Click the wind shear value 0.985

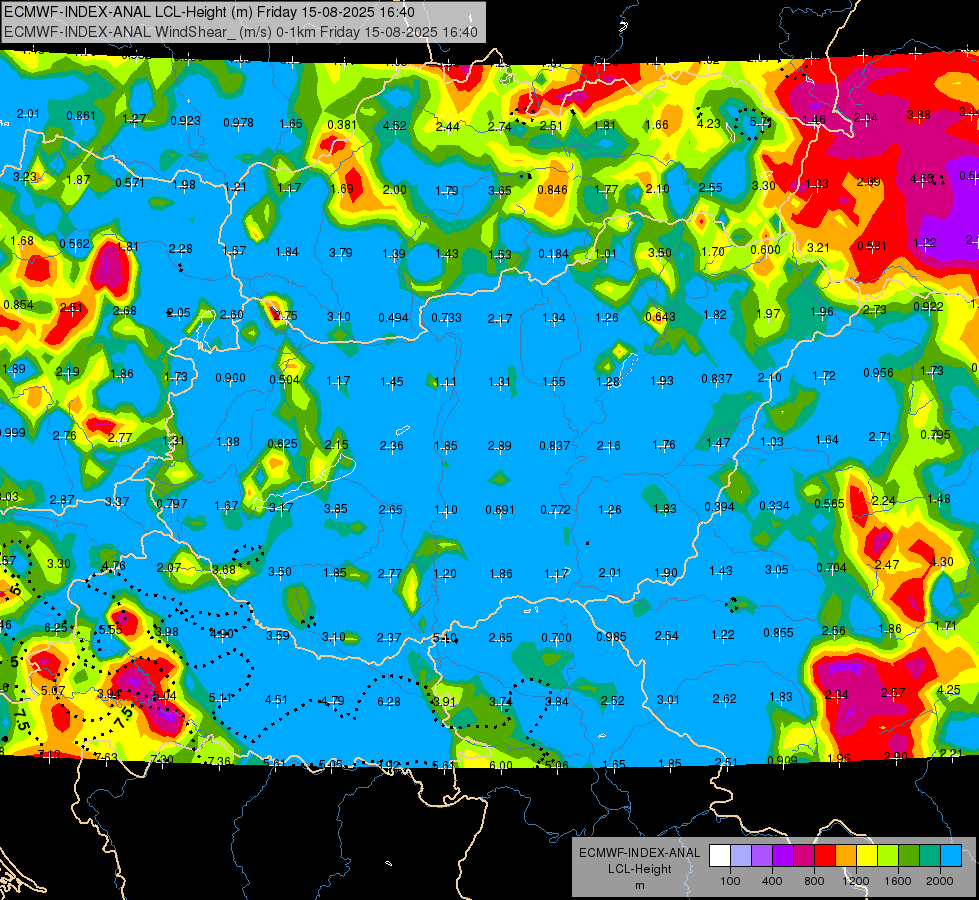[x=611, y=636]
